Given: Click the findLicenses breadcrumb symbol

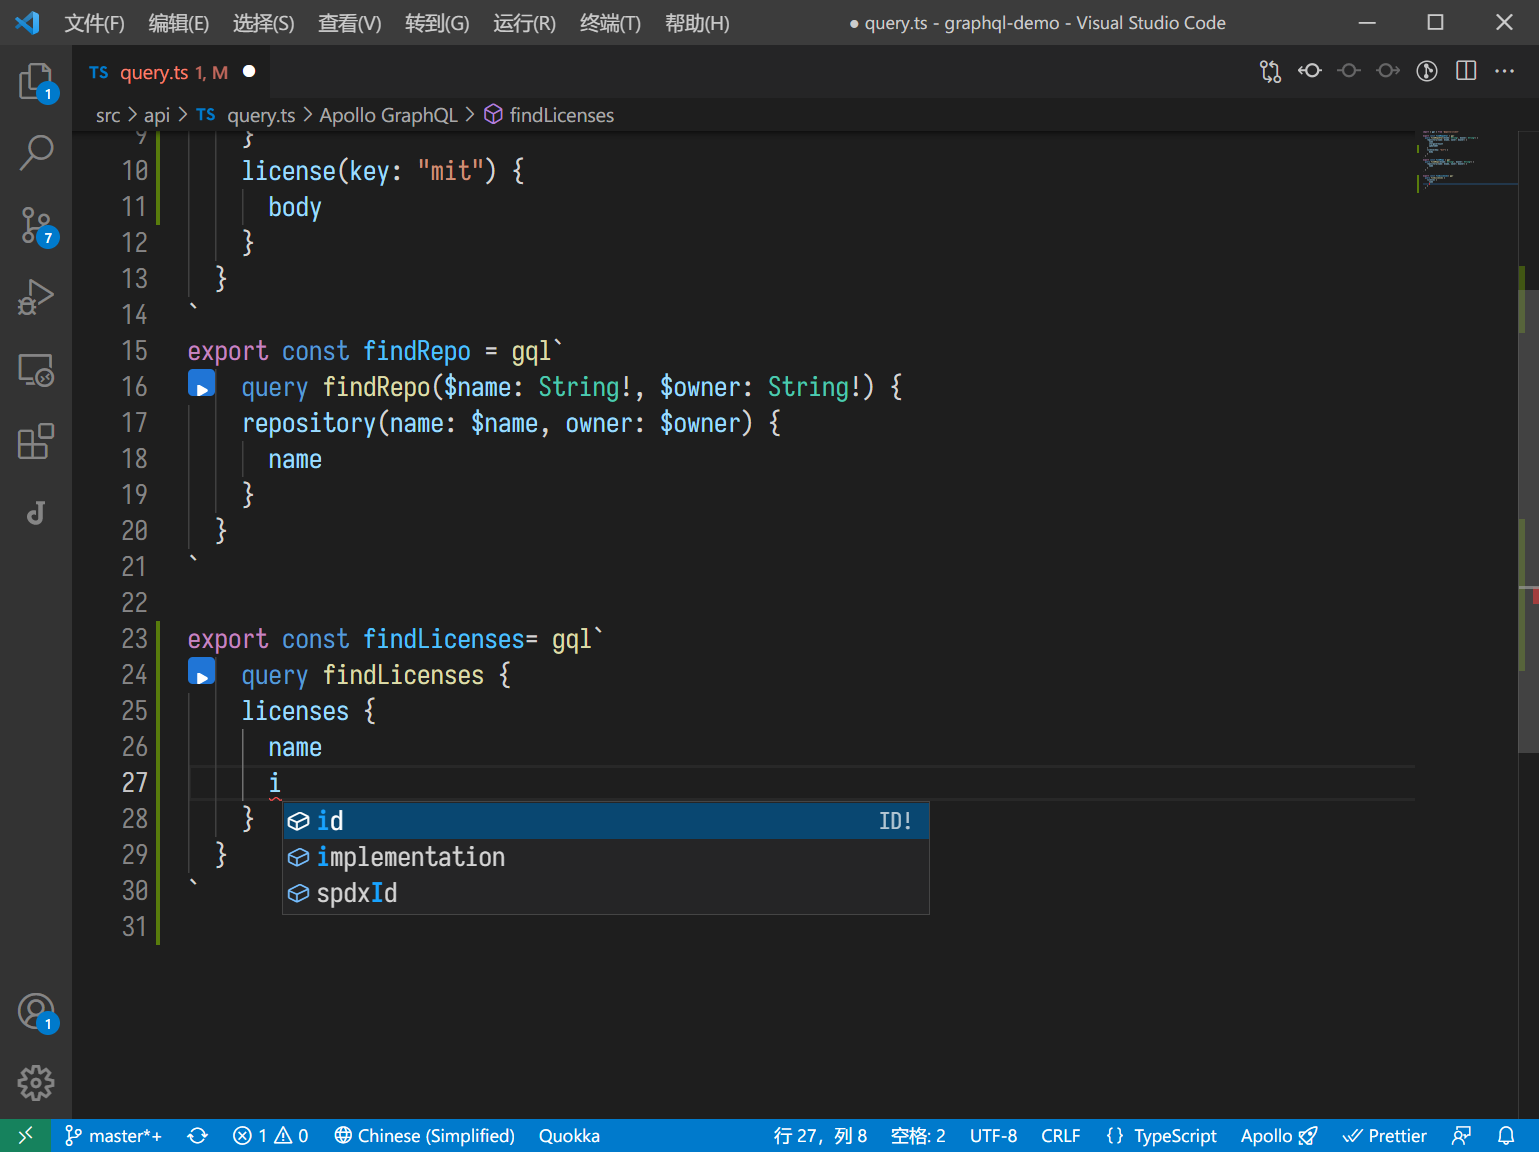Looking at the screenshot, I should [x=549, y=115].
